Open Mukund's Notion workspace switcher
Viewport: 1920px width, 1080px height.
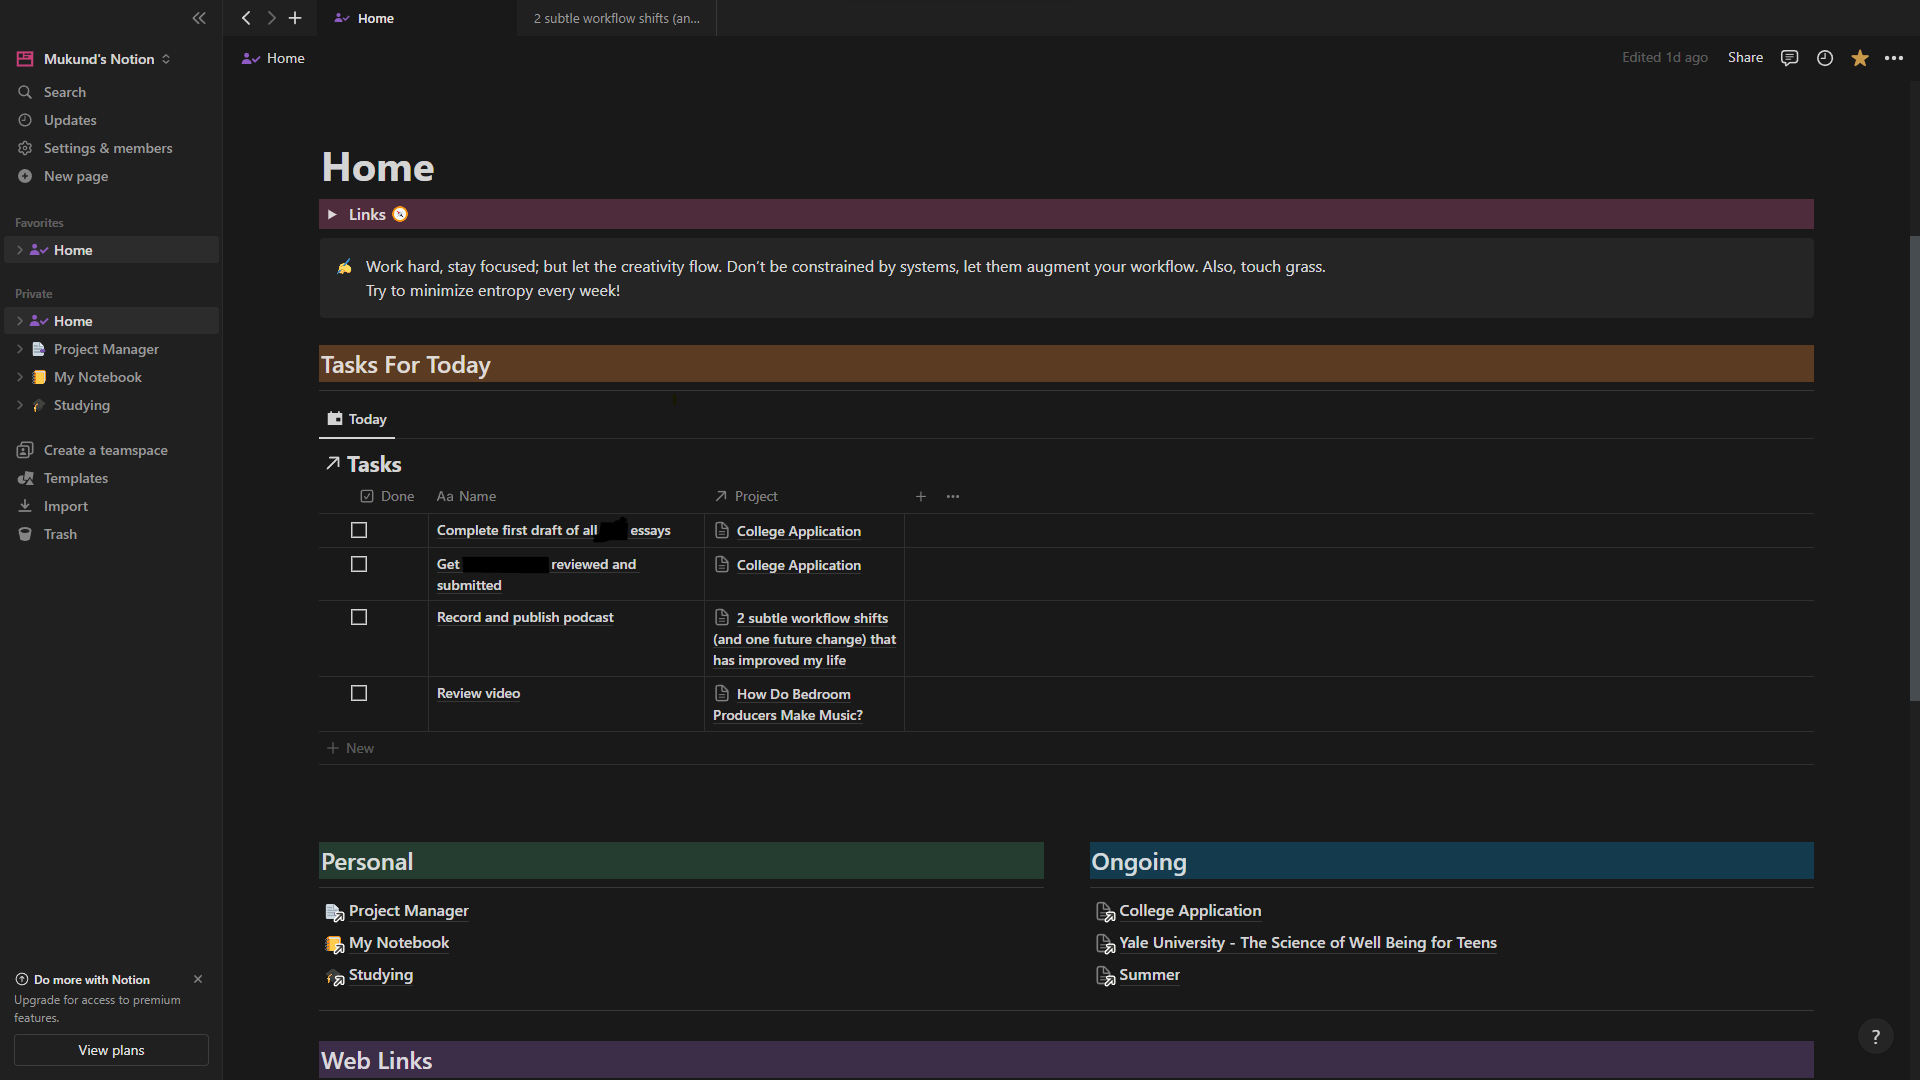coord(98,59)
